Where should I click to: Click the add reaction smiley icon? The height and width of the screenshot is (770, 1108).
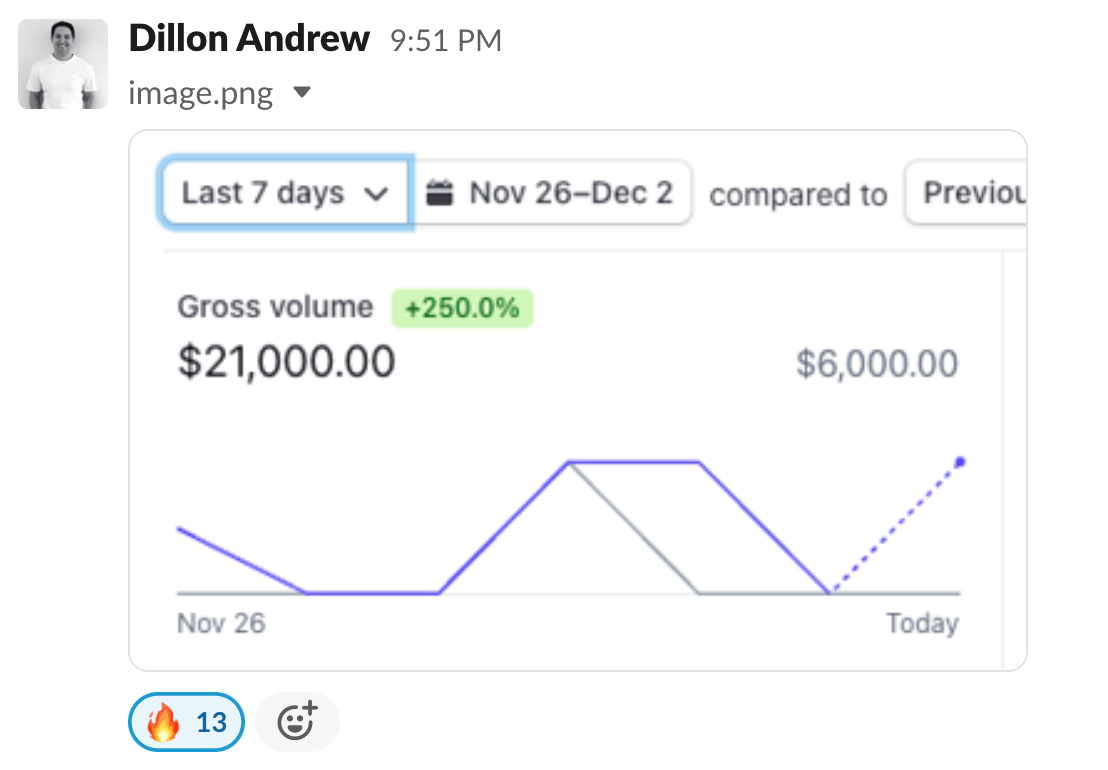[297, 721]
